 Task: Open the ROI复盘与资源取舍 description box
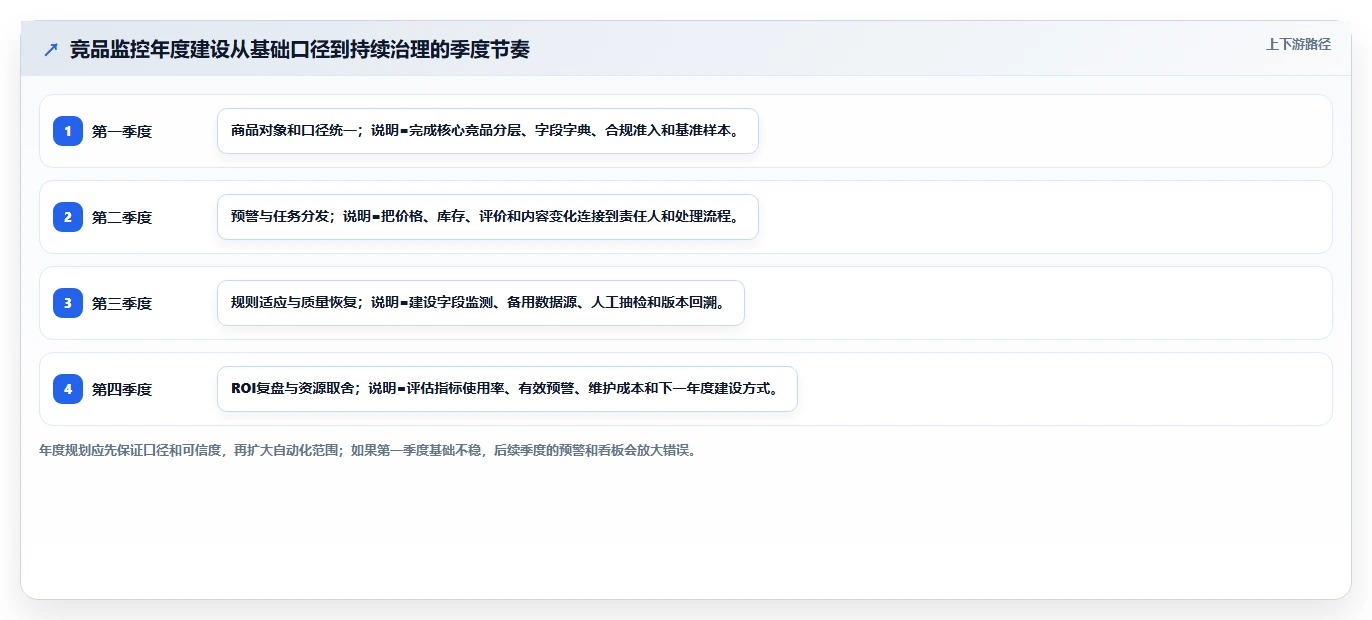coord(507,389)
